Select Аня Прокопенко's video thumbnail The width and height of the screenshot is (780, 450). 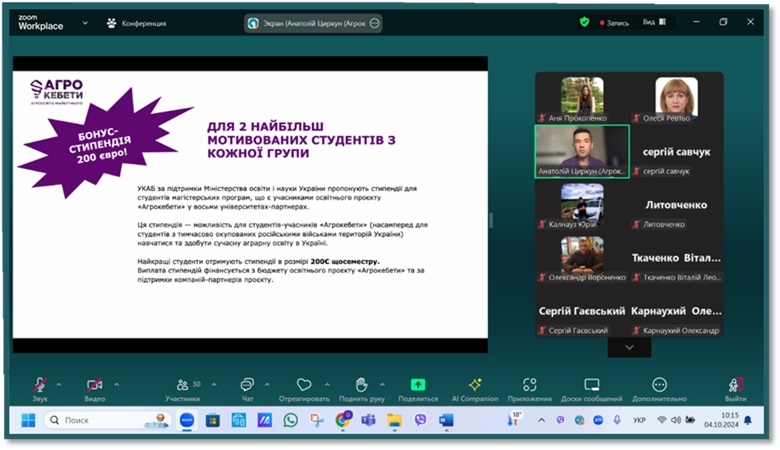click(x=582, y=98)
